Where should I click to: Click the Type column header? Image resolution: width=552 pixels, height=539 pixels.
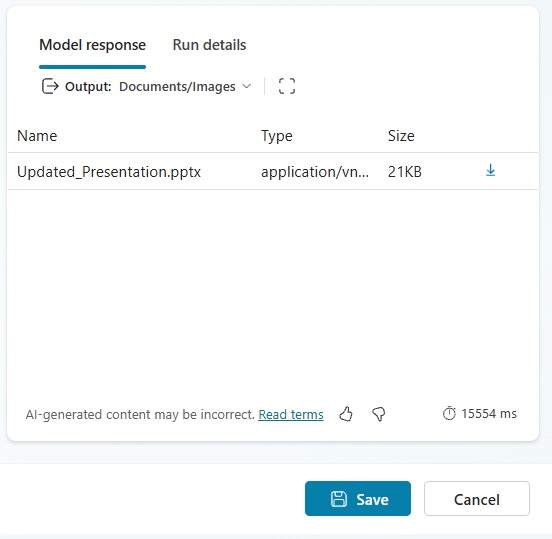pyautogui.click(x=277, y=136)
